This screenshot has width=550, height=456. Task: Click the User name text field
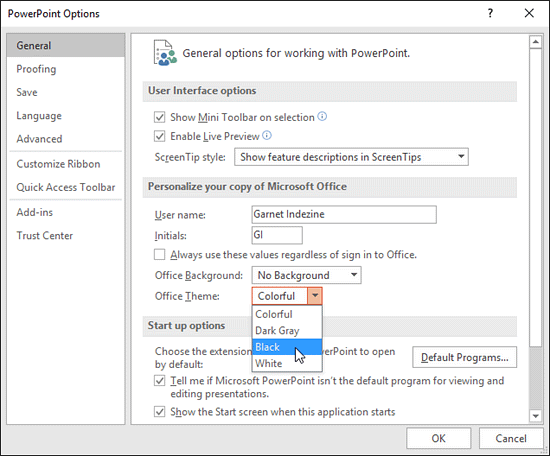tap(344, 214)
